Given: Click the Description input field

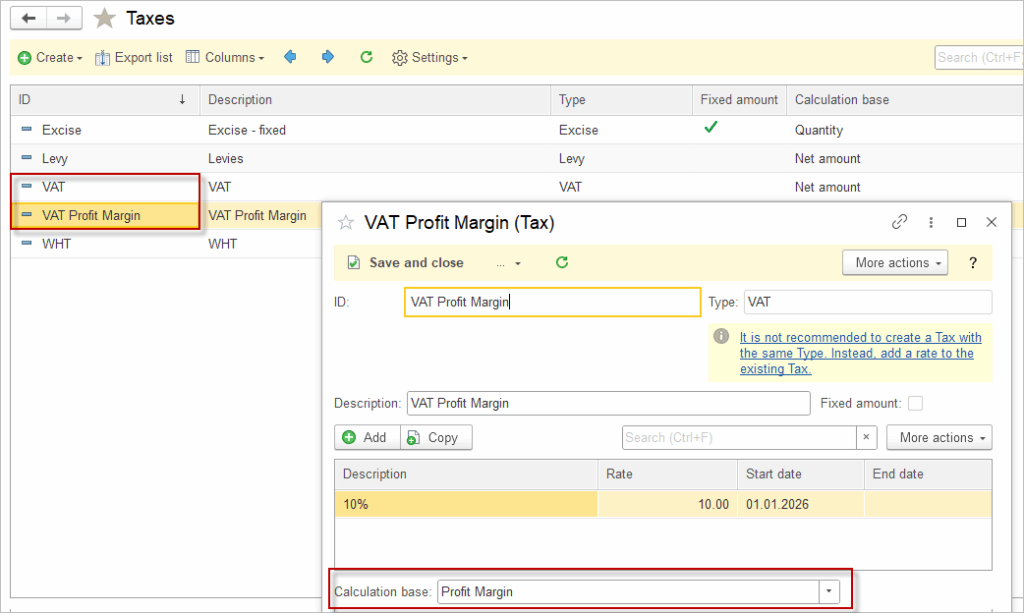Looking at the screenshot, I should [x=608, y=403].
